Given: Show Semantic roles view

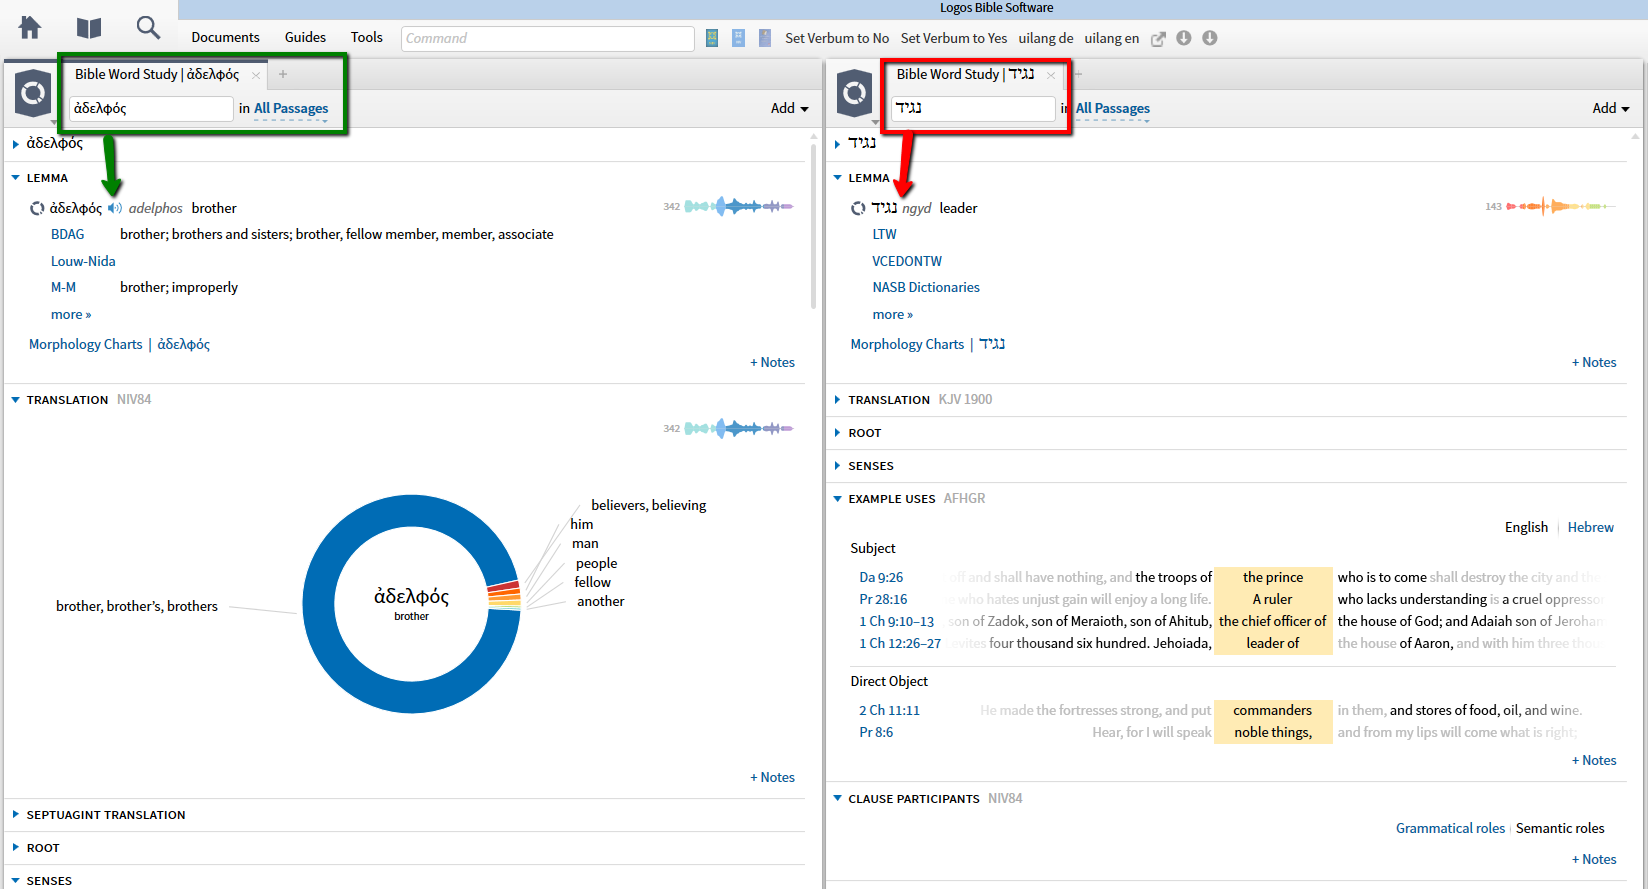Looking at the screenshot, I should click(1560, 828).
